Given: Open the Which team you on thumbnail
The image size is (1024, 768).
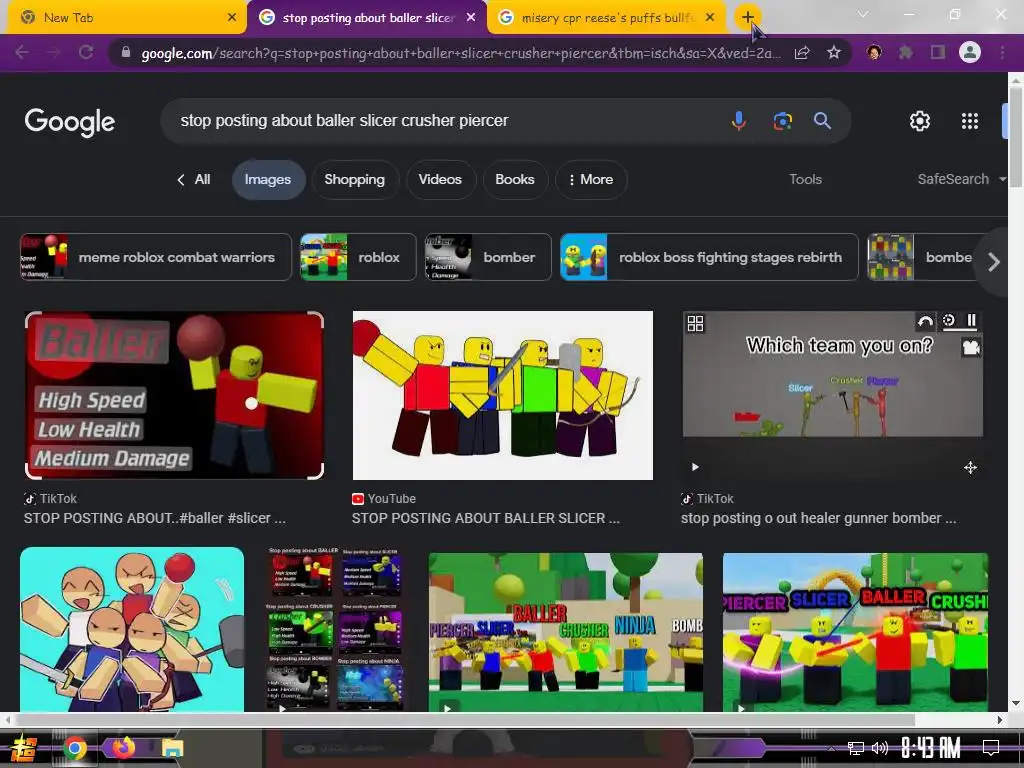Looking at the screenshot, I should point(833,395).
